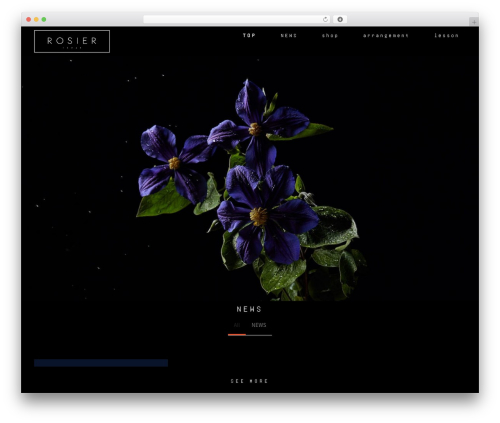This screenshot has height=423, width=500.
Task: Minimize the window with the yellow button
Action: [36, 19]
